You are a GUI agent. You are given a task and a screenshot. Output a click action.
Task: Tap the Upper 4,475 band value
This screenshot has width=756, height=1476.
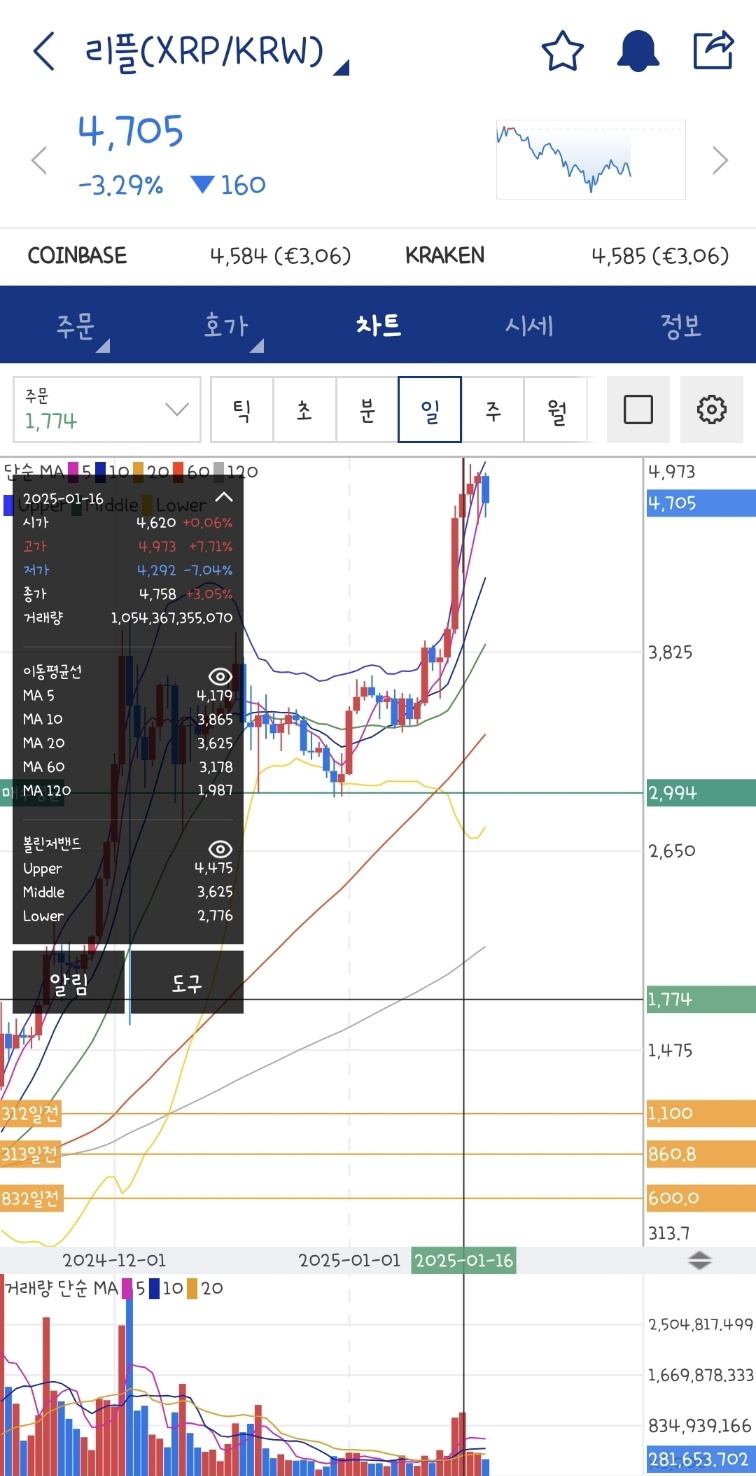point(214,869)
